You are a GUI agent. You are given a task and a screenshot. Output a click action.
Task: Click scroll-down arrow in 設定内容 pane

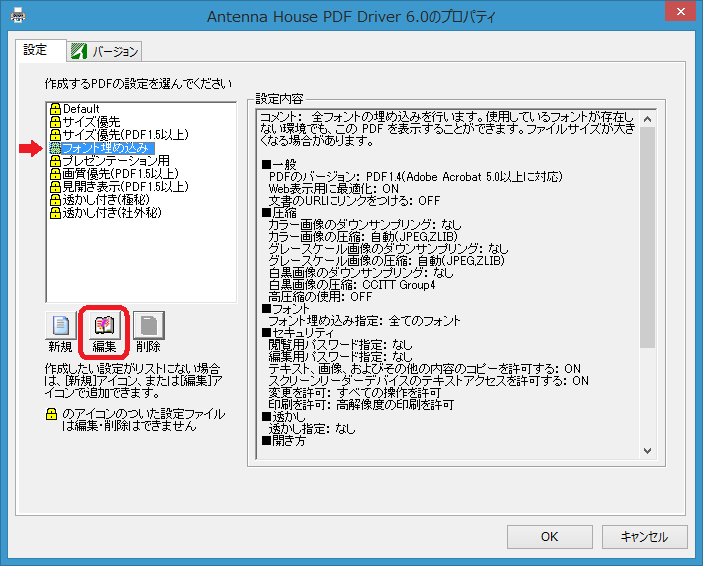coord(647,450)
